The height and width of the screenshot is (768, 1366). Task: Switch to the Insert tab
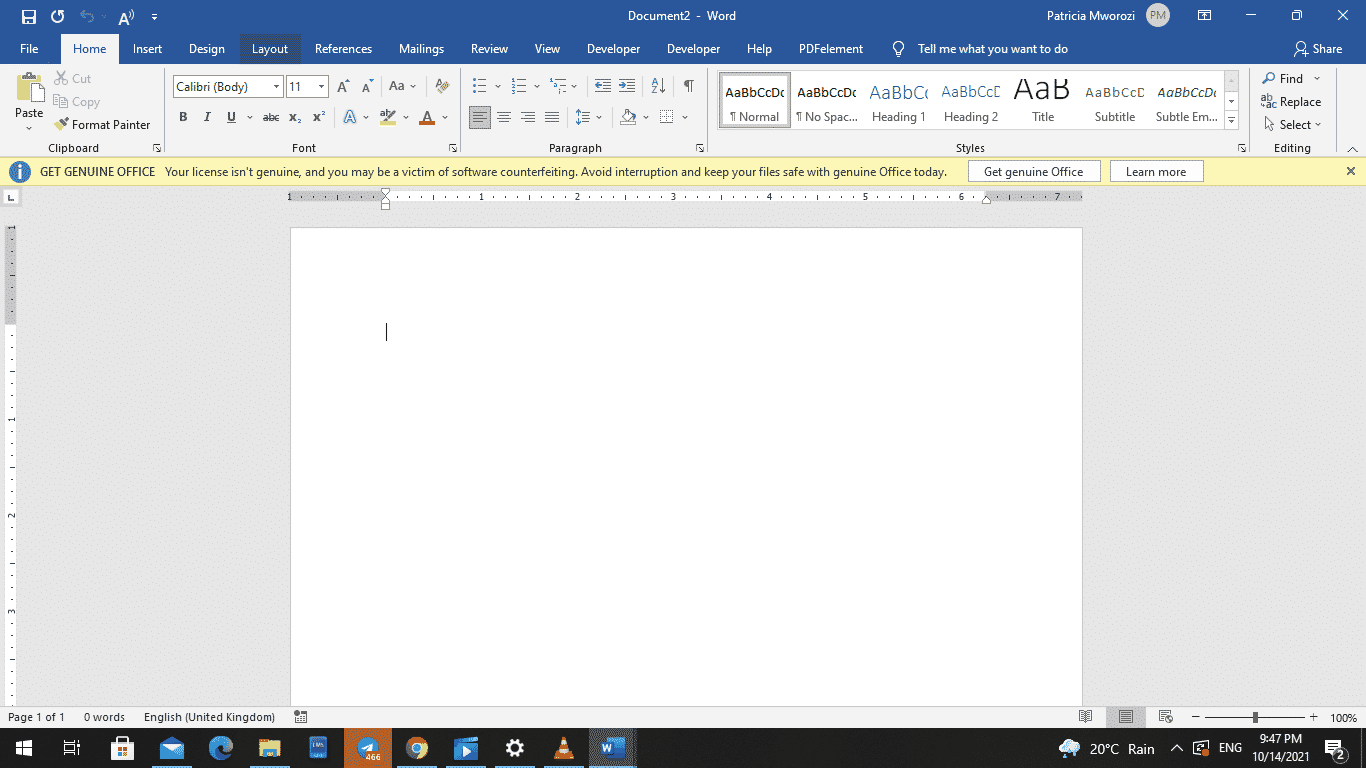point(147,48)
